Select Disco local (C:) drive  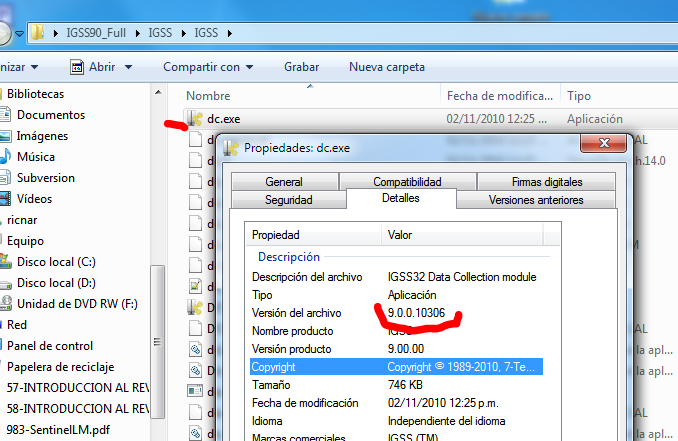point(55,261)
